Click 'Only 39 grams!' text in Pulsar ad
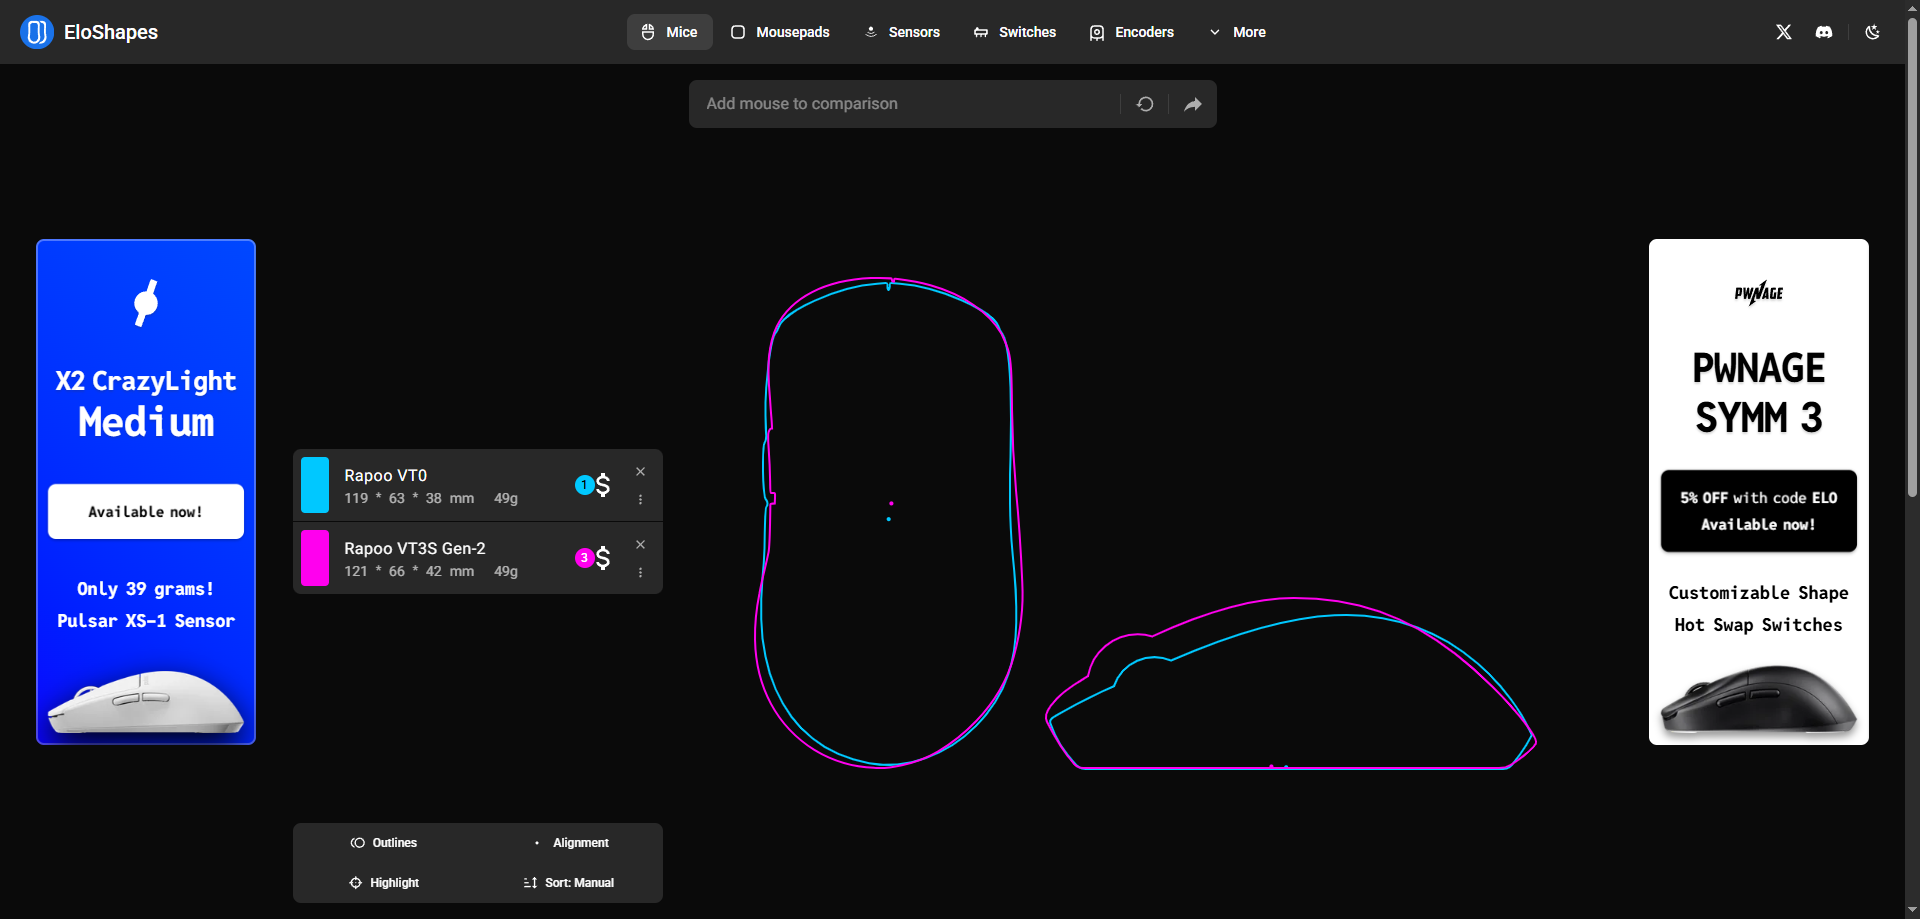Viewport: 1920px width, 919px height. click(x=146, y=589)
